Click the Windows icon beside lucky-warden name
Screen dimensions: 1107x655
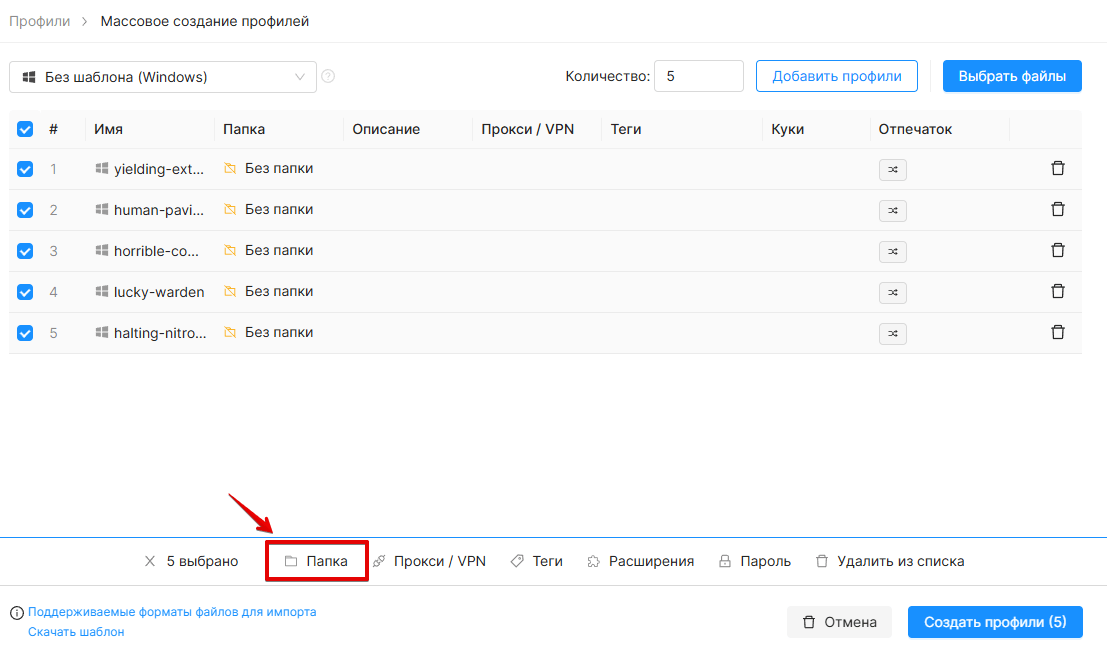[x=102, y=291]
